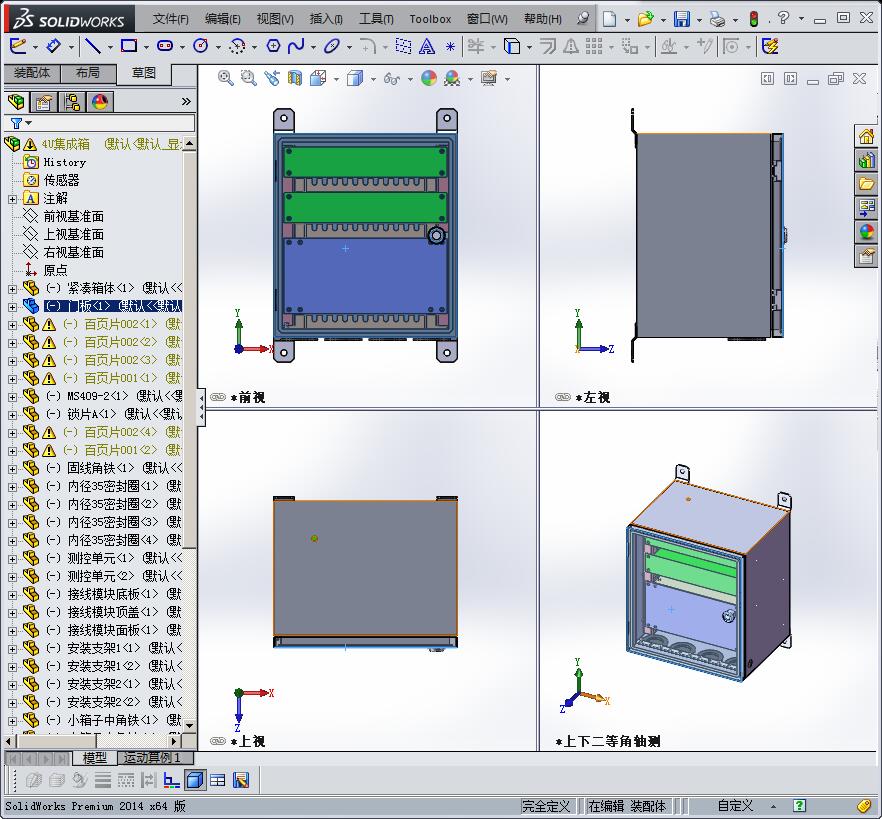Select the sketch Text tool
The height and width of the screenshot is (819, 882).
click(427, 46)
